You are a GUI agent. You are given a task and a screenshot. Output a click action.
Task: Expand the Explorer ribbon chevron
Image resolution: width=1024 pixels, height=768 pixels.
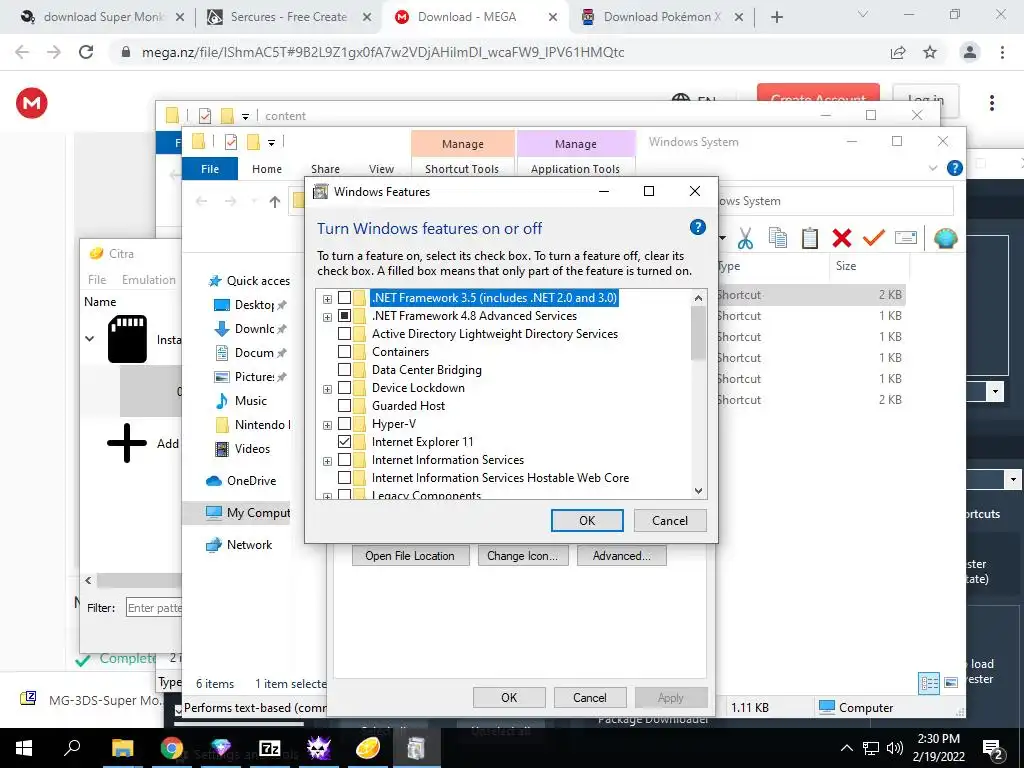933,168
